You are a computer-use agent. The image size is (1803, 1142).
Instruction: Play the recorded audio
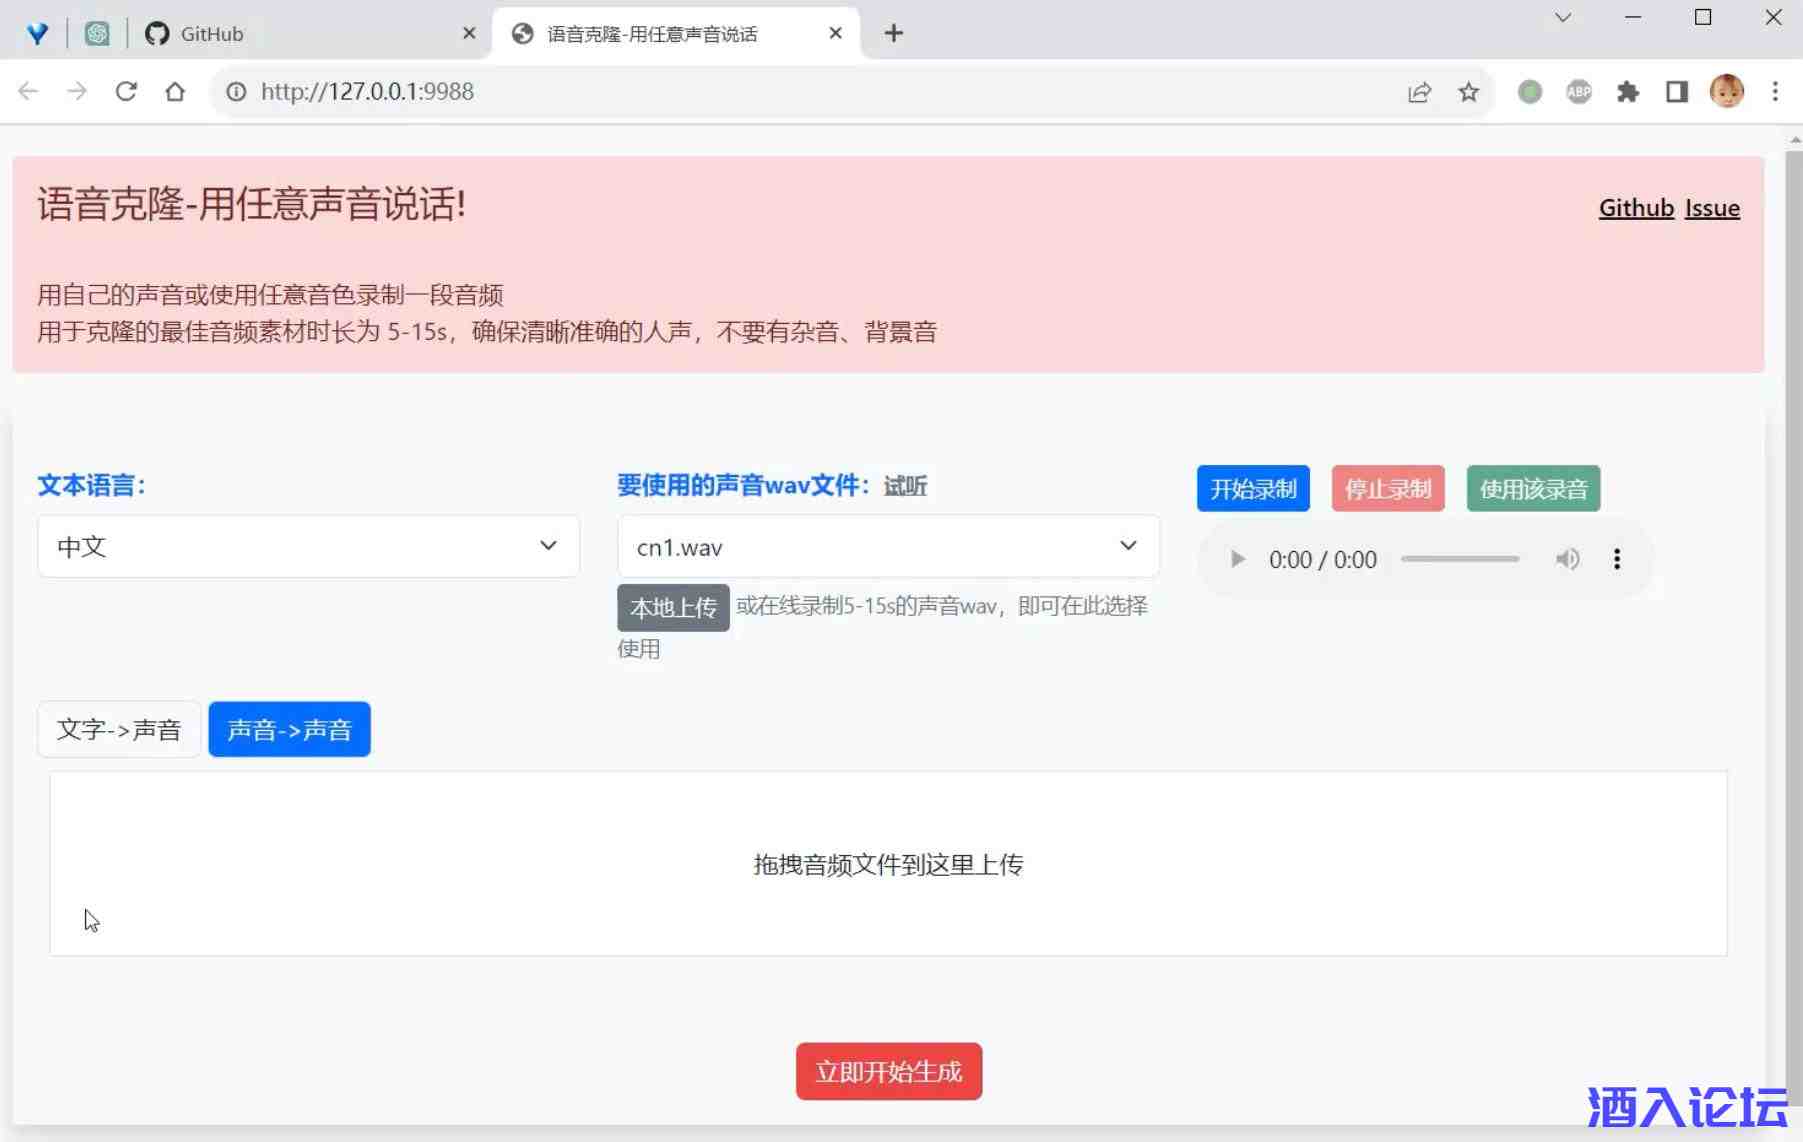coord(1237,559)
